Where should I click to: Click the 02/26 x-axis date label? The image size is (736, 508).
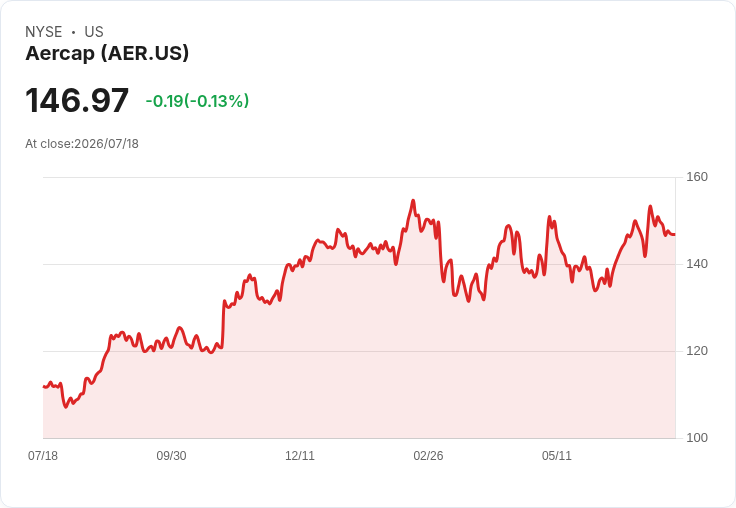pyautogui.click(x=428, y=455)
